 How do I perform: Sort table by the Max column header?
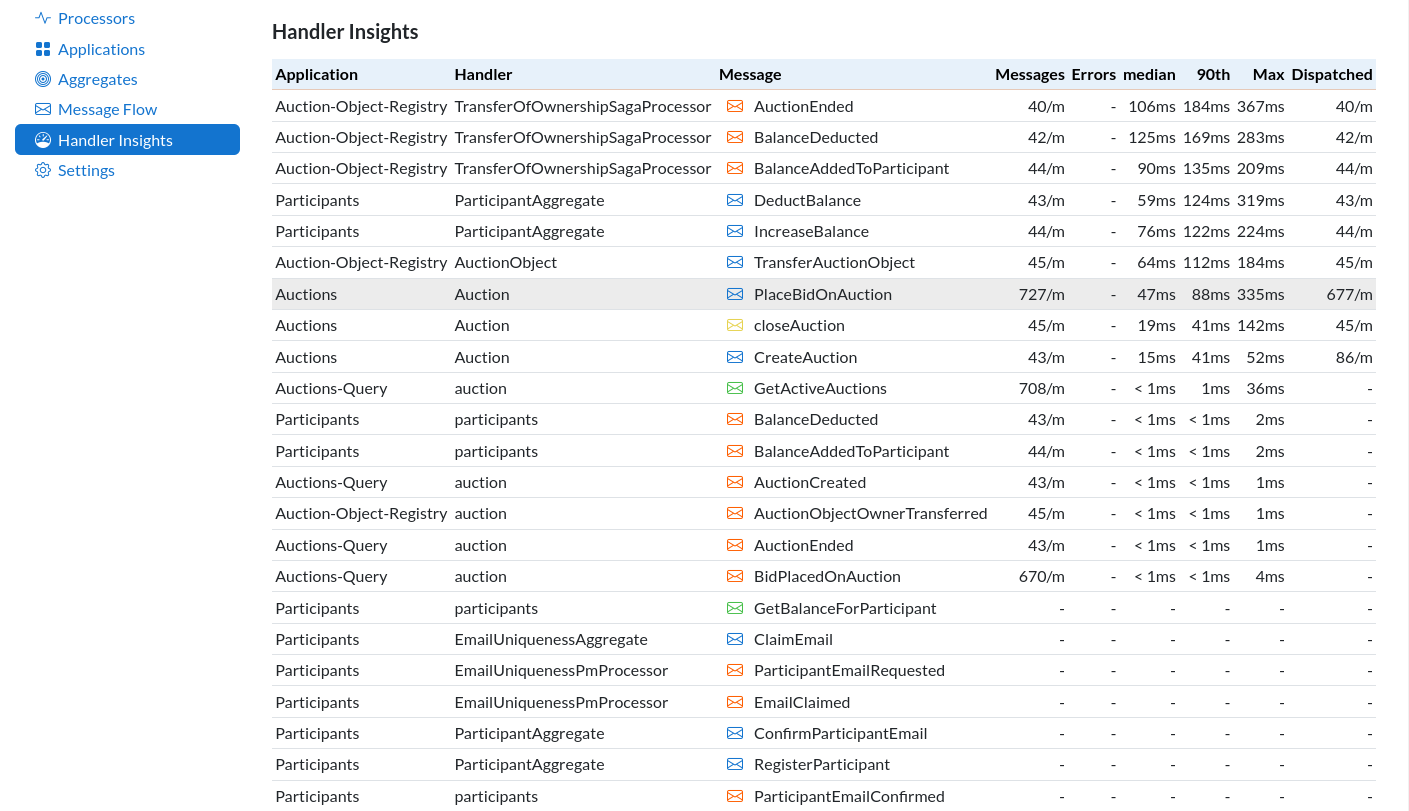click(x=1268, y=74)
